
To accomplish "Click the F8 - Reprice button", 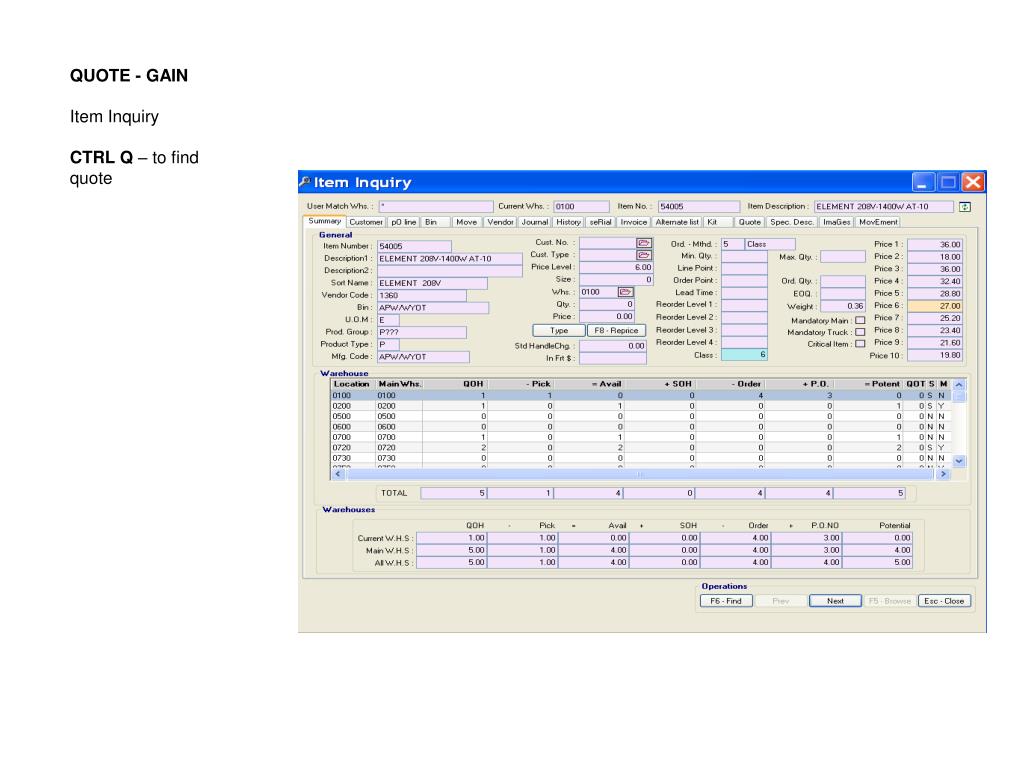I will click(x=616, y=330).
